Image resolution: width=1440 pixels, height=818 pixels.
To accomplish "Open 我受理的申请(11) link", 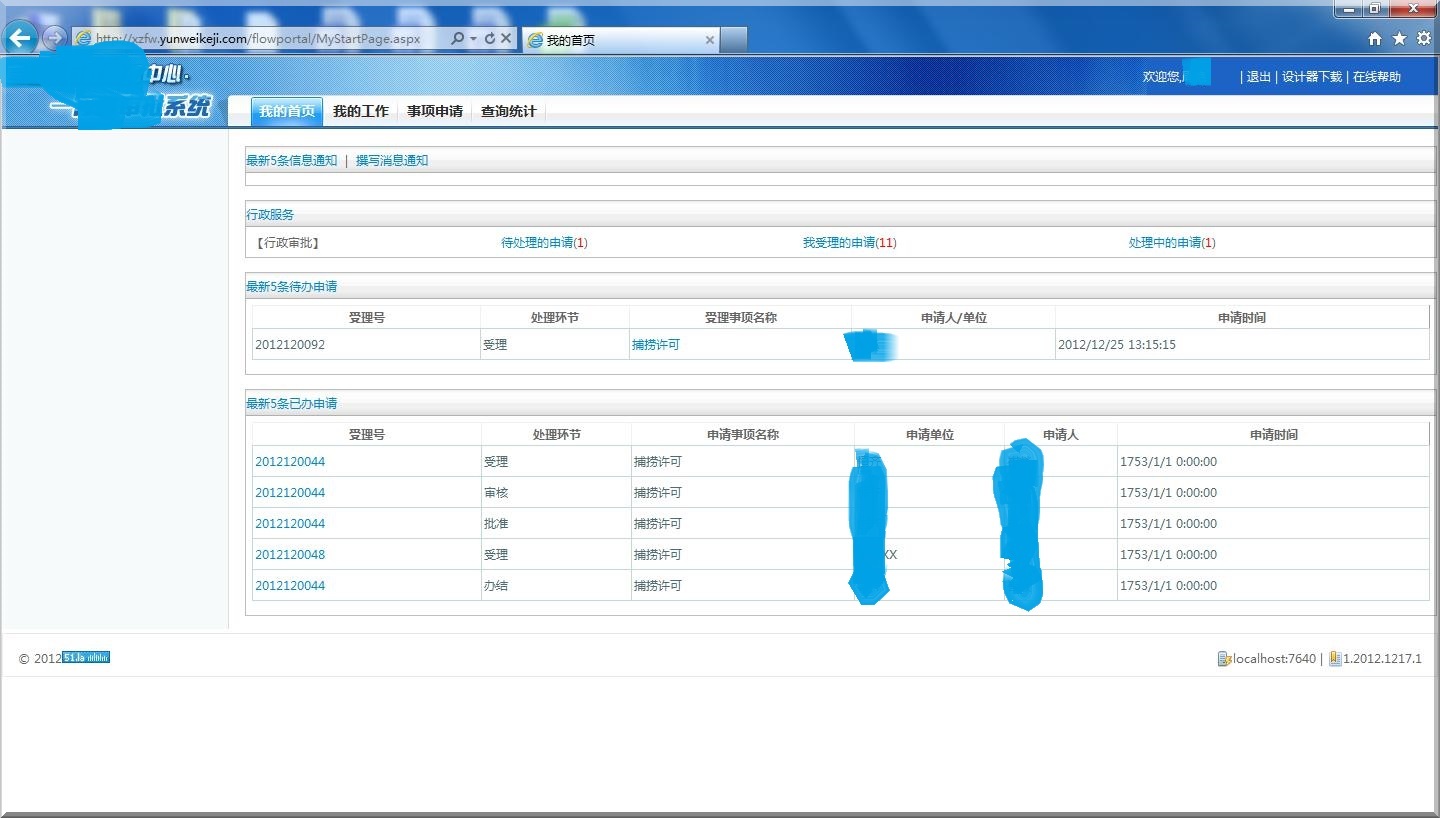I will [850, 243].
